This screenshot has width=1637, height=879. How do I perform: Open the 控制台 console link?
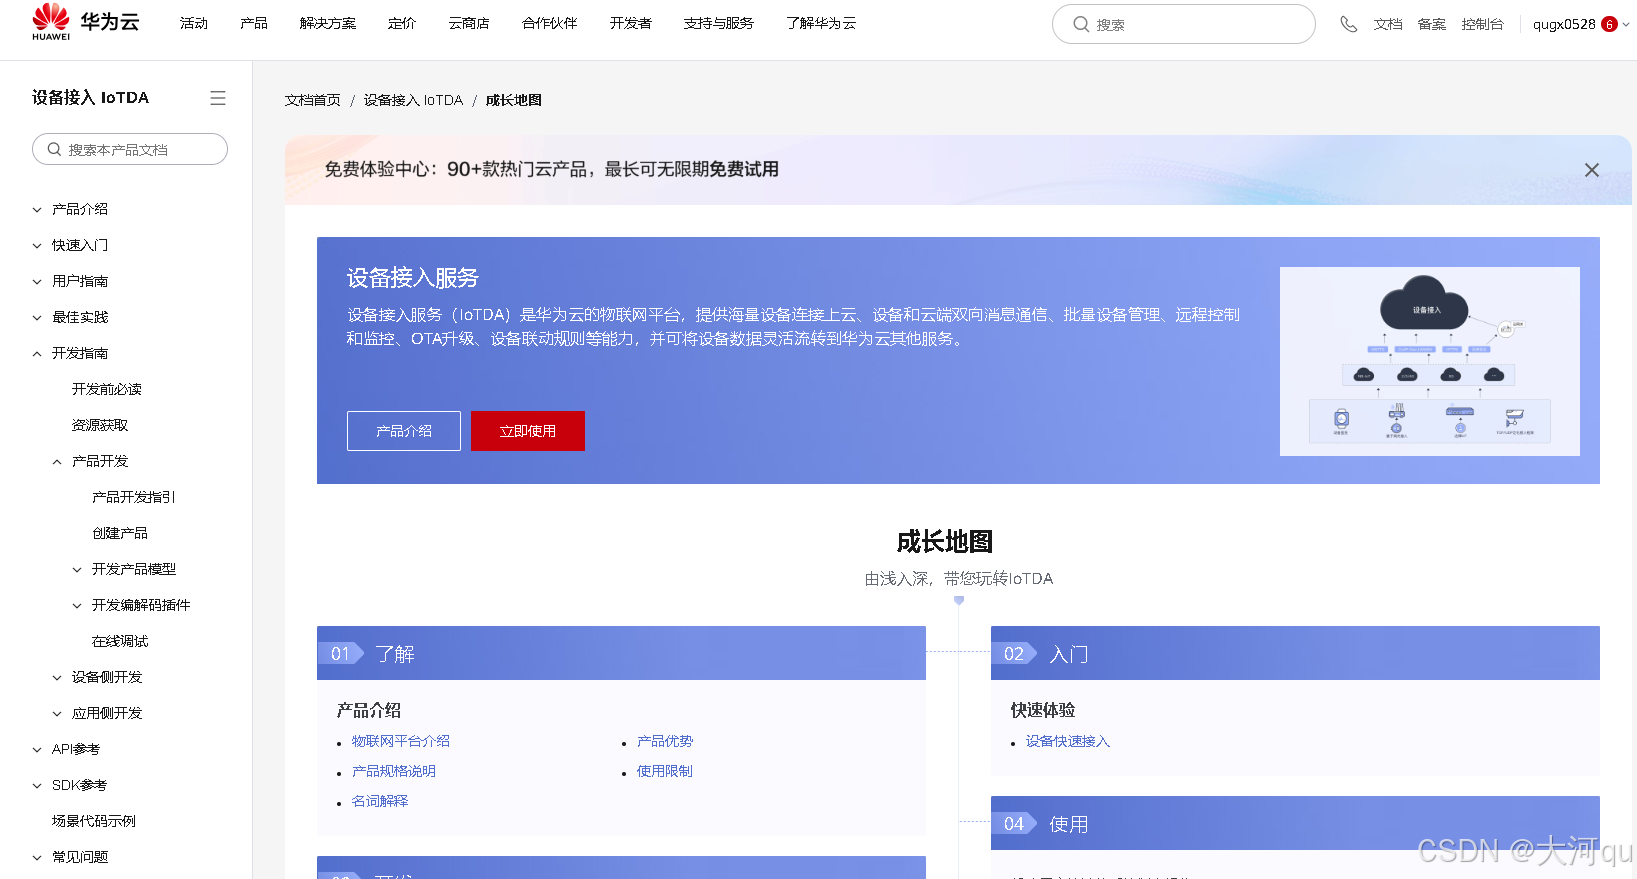point(1482,24)
